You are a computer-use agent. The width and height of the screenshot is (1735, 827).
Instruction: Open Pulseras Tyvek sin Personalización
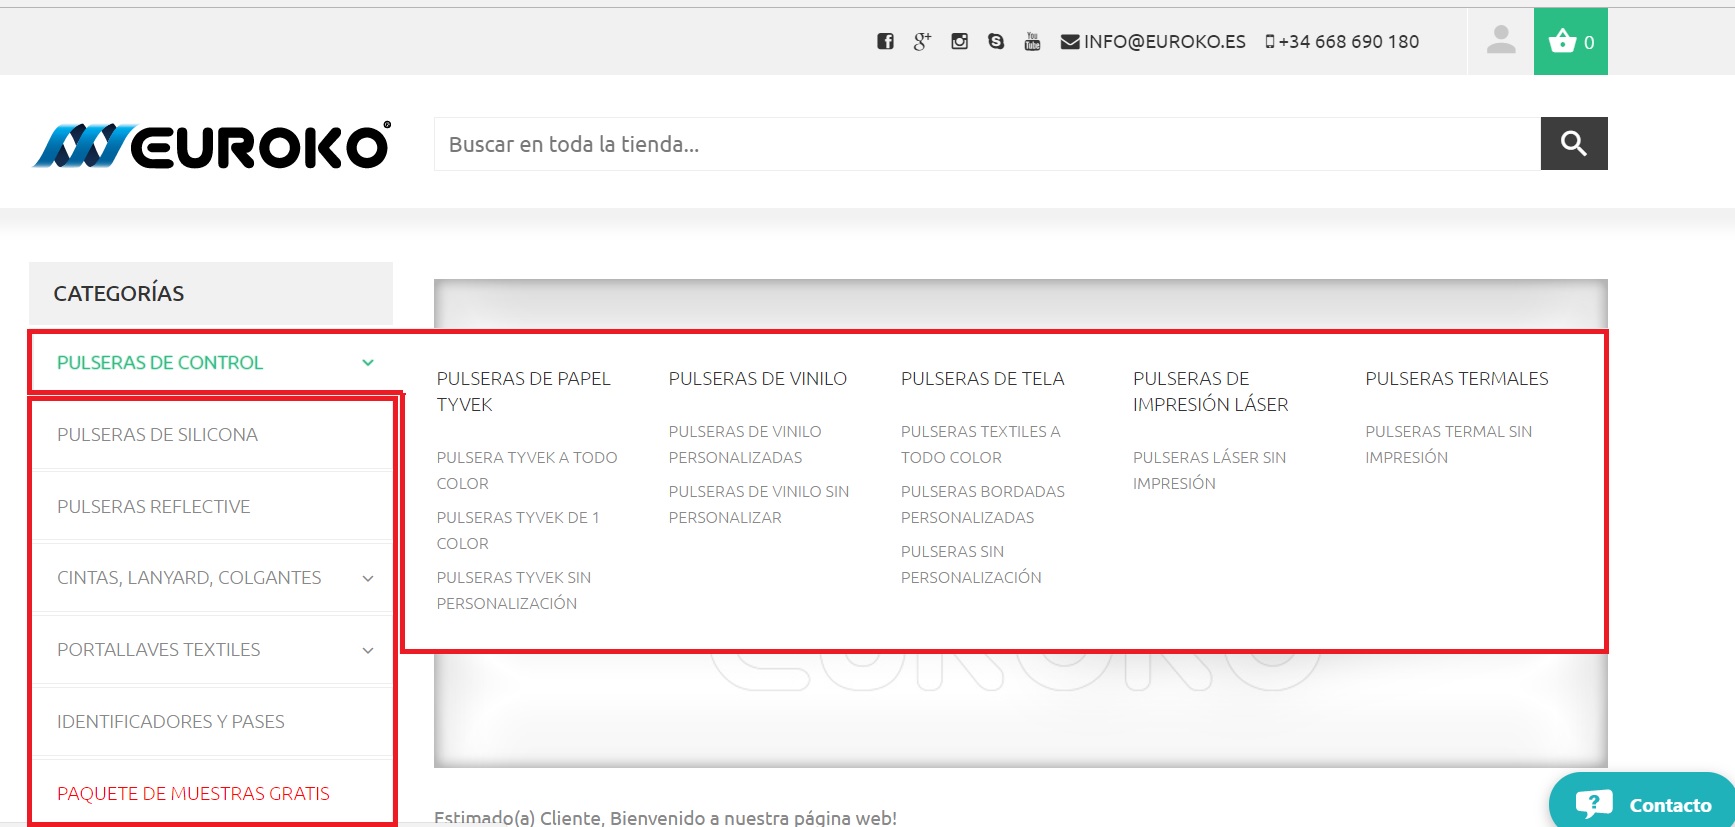[514, 591]
